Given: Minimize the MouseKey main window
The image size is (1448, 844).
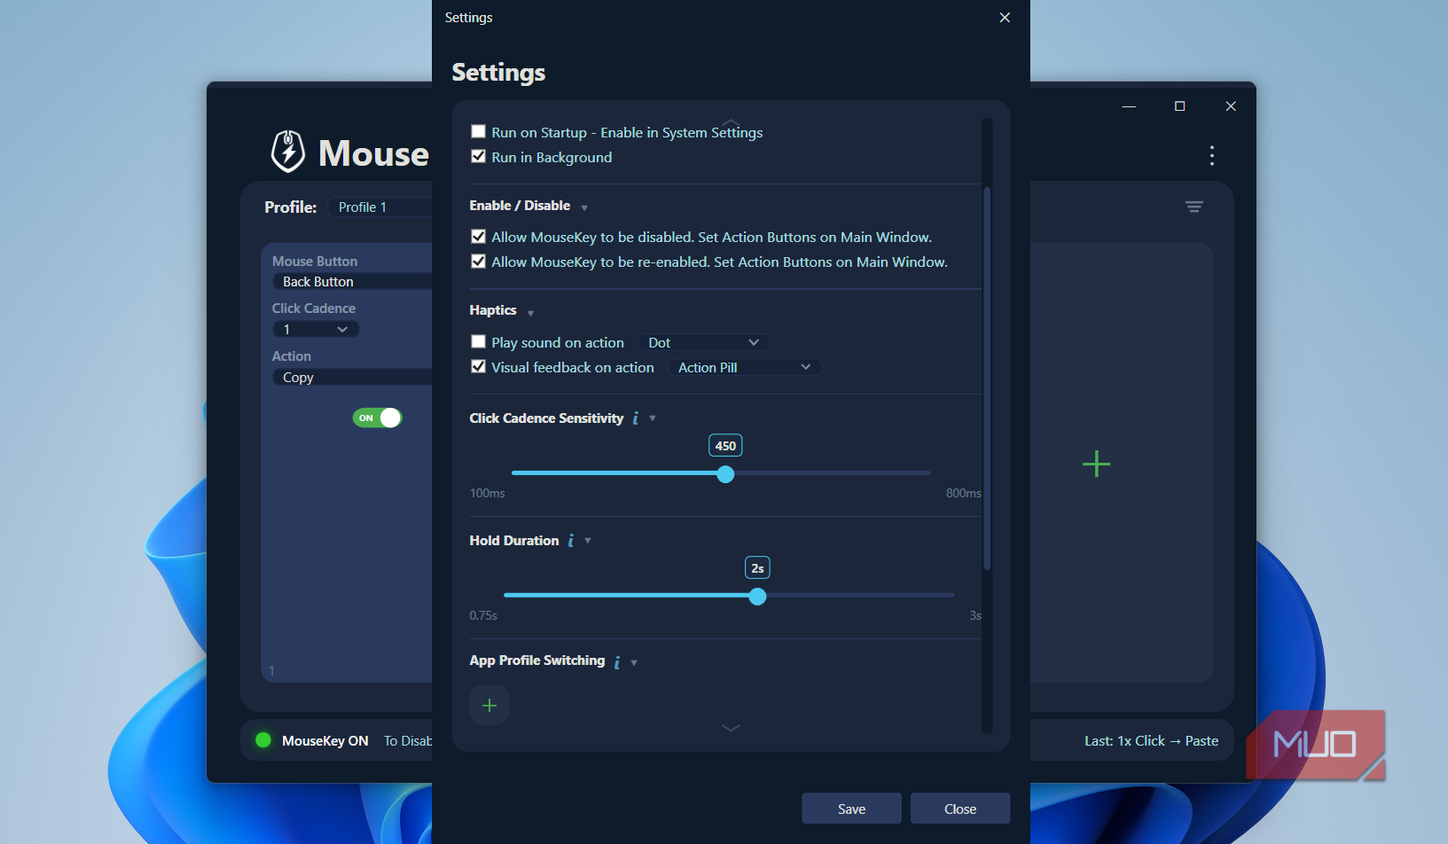Looking at the screenshot, I should pos(1129,106).
